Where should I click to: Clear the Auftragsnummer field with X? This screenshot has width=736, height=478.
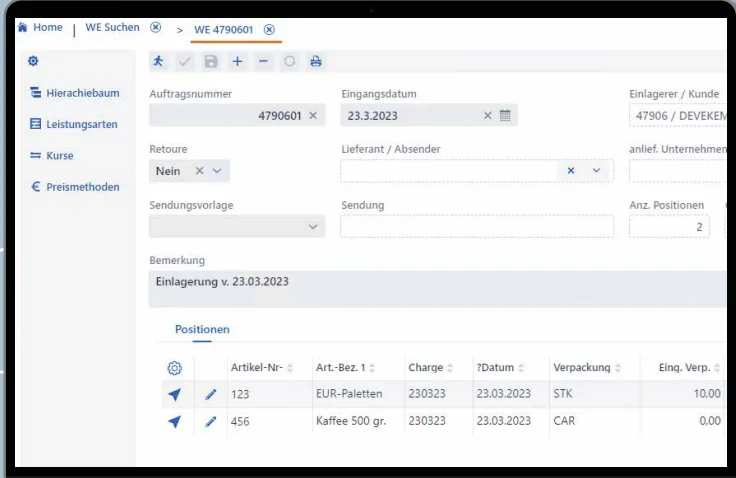[313, 116]
